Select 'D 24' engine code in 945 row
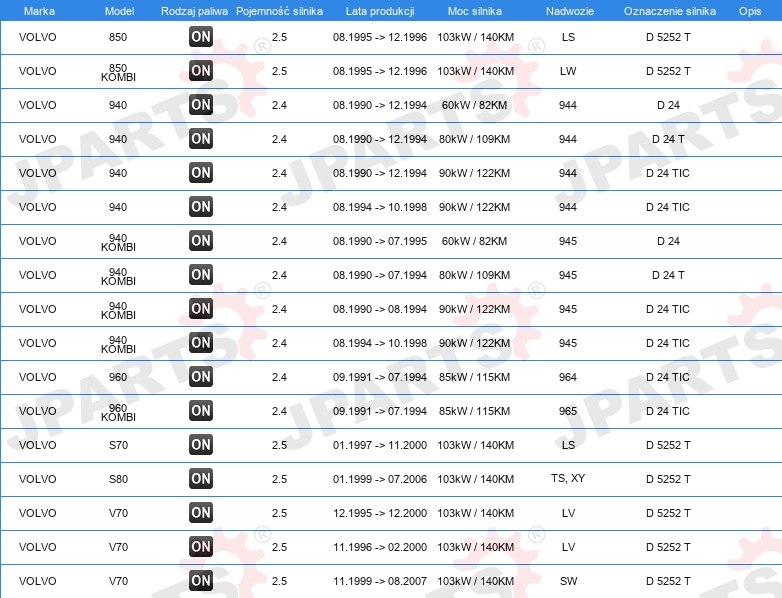 point(668,241)
